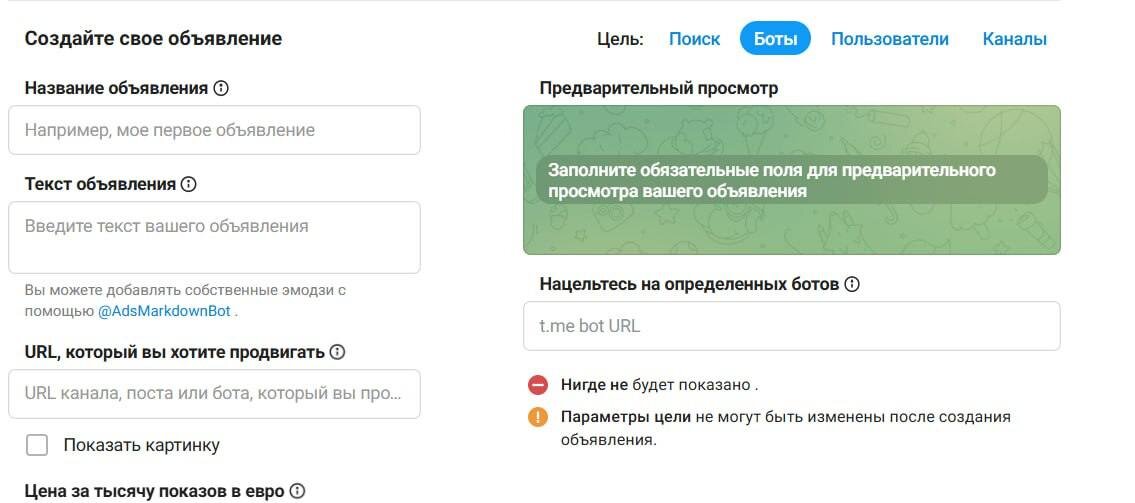Screen dimensions: 1135x503
Task: Click the orange warning icon near Параметры цели
Action: (538, 418)
